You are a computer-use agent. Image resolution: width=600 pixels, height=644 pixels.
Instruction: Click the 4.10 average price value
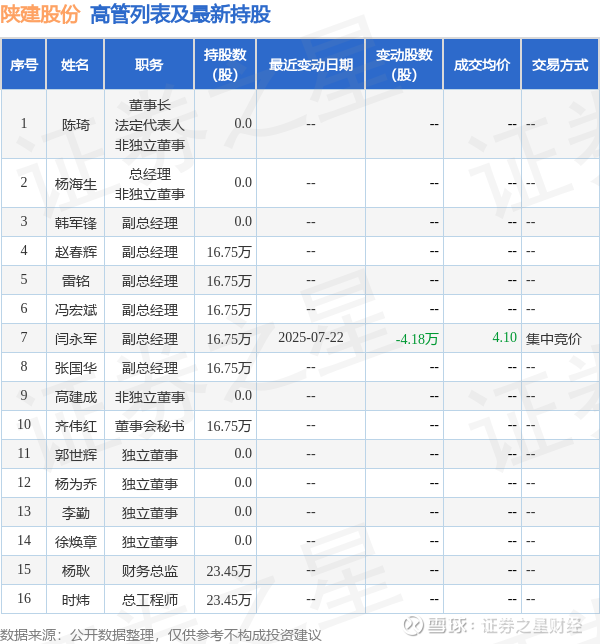(504, 338)
